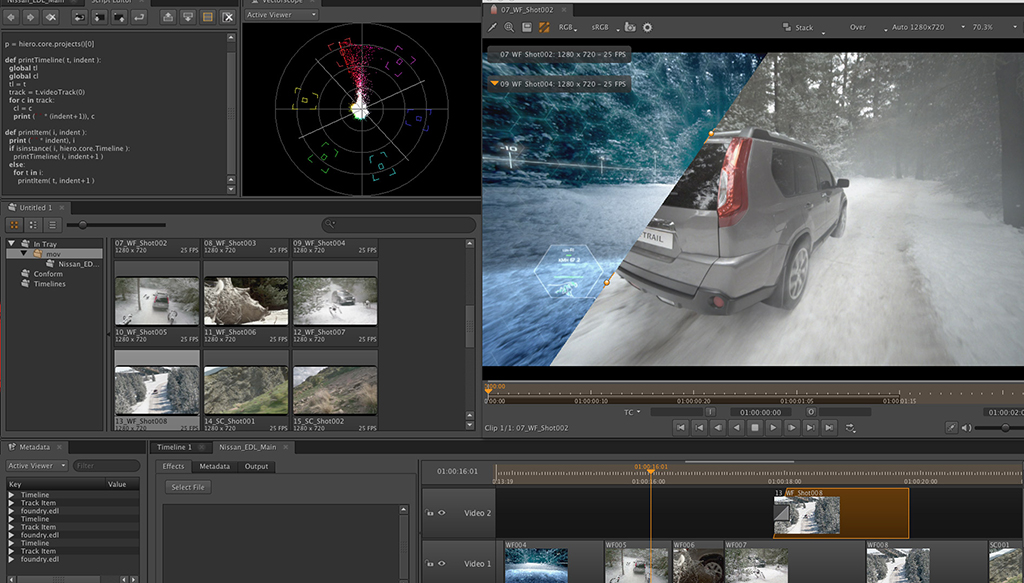Toggle the orange striped viewer overlay button
This screenshot has height=583, width=1024.
point(545,27)
